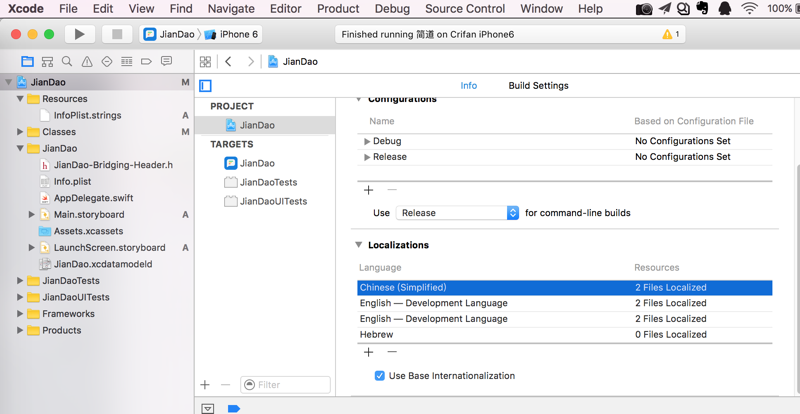Click the yellow warning indicator in activity bar
The height and width of the screenshot is (414, 800).
(x=669, y=34)
